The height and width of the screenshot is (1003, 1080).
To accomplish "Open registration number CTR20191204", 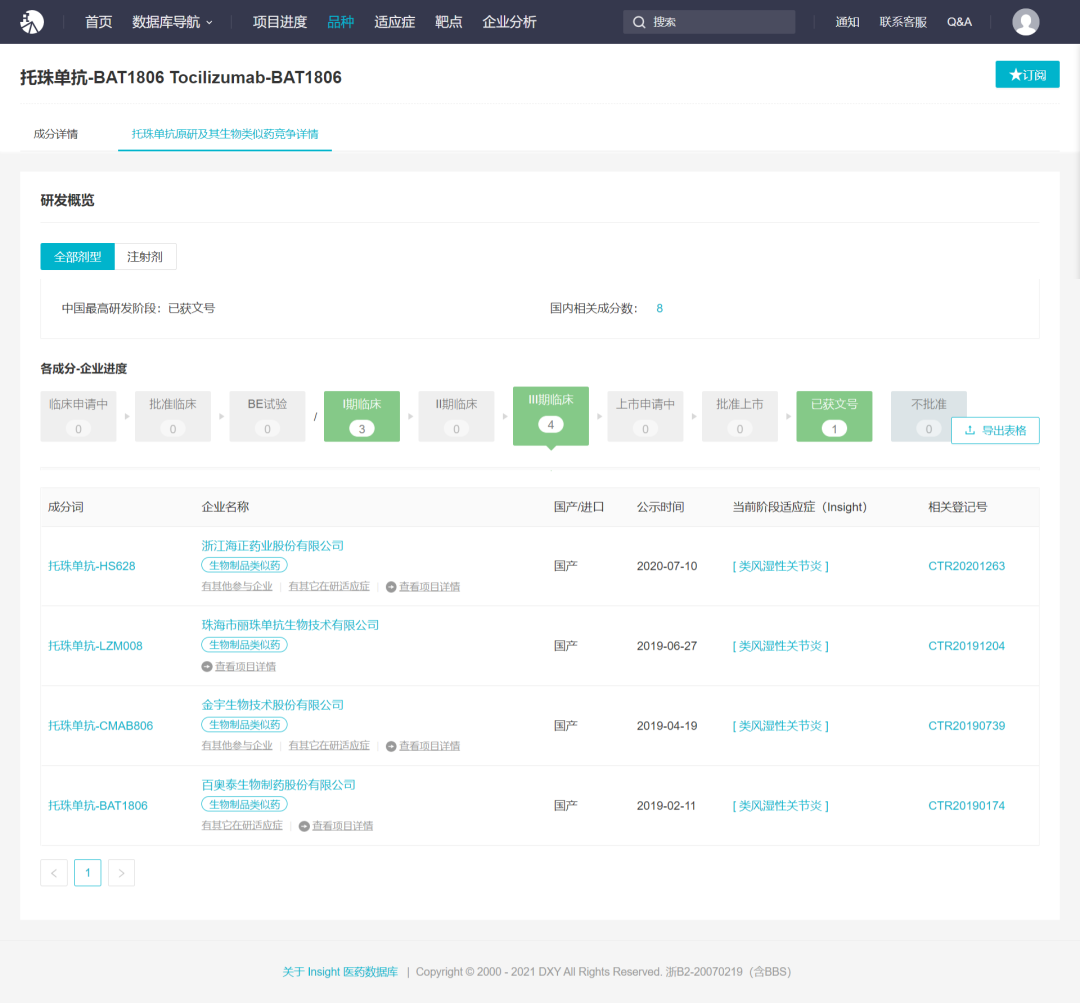I will 966,646.
